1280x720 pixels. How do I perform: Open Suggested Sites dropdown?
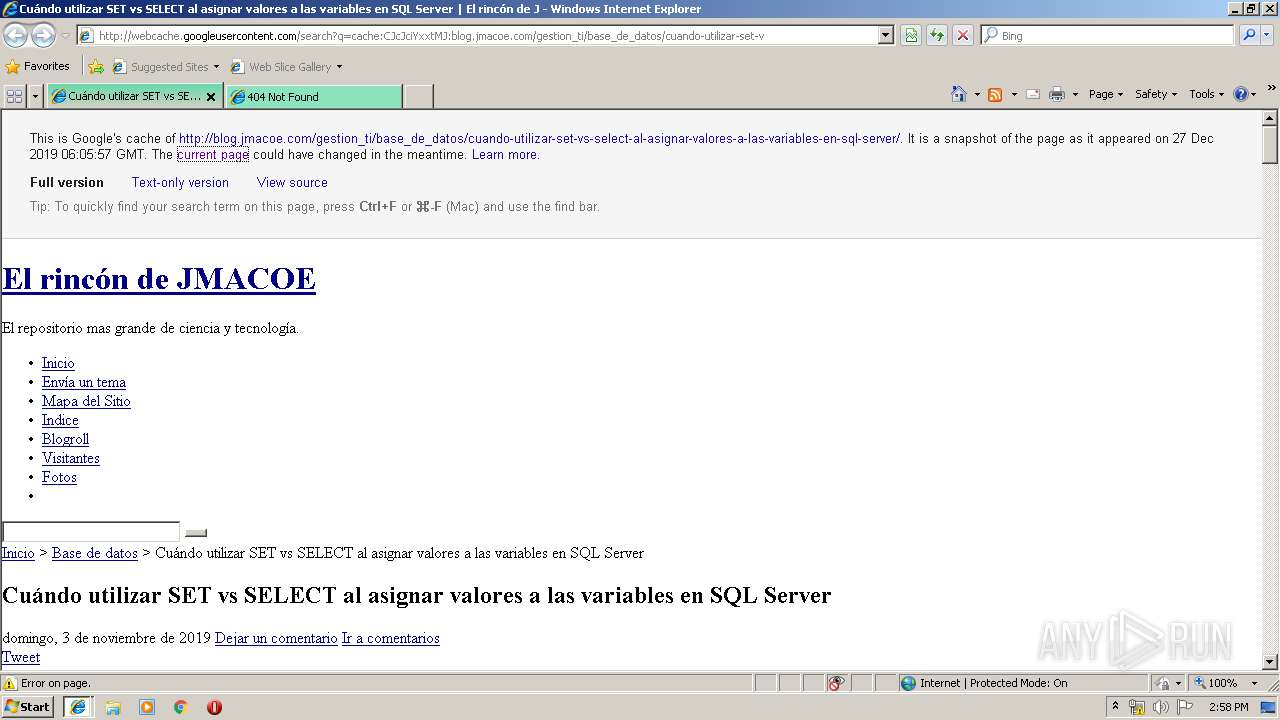tap(165, 67)
